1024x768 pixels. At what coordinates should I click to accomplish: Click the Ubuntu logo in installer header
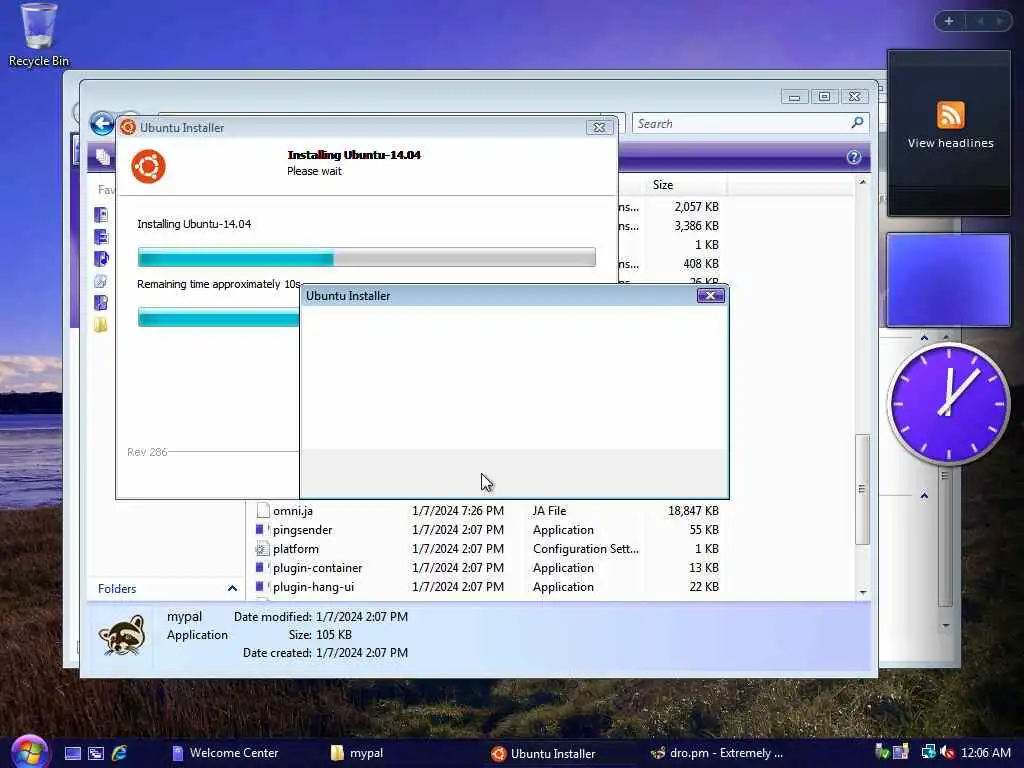click(x=148, y=166)
